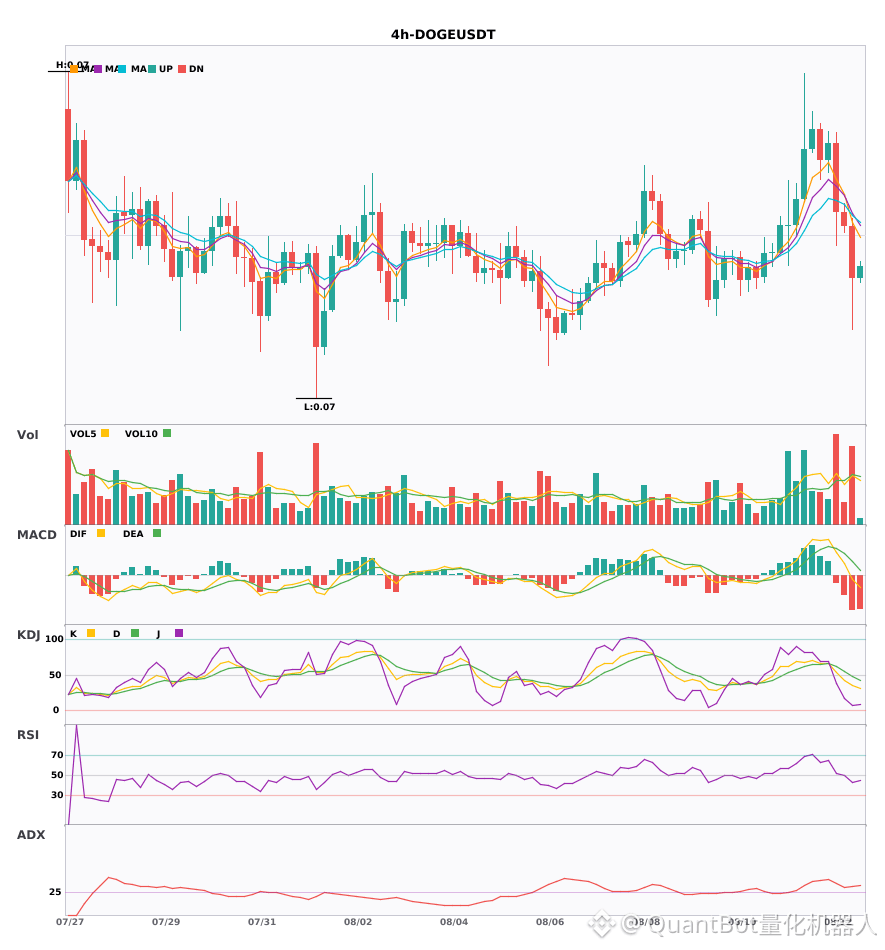Click the 07/31 date axis label
The height and width of the screenshot is (950, 885).
[262, 922]
